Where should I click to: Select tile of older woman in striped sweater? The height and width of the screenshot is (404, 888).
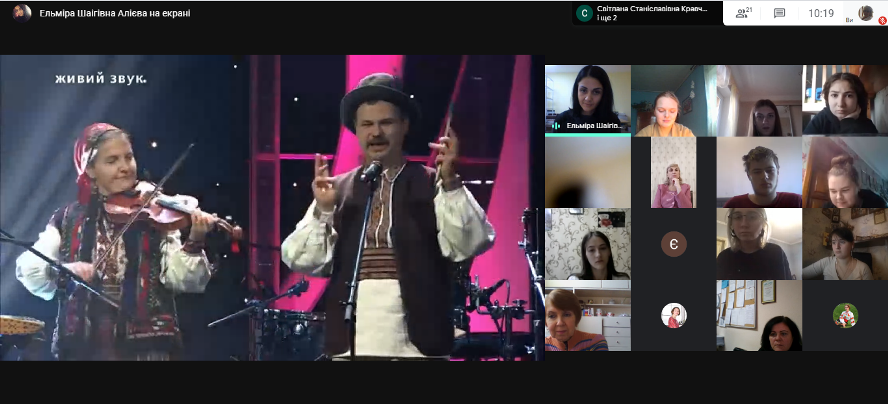tap(588, 316)
